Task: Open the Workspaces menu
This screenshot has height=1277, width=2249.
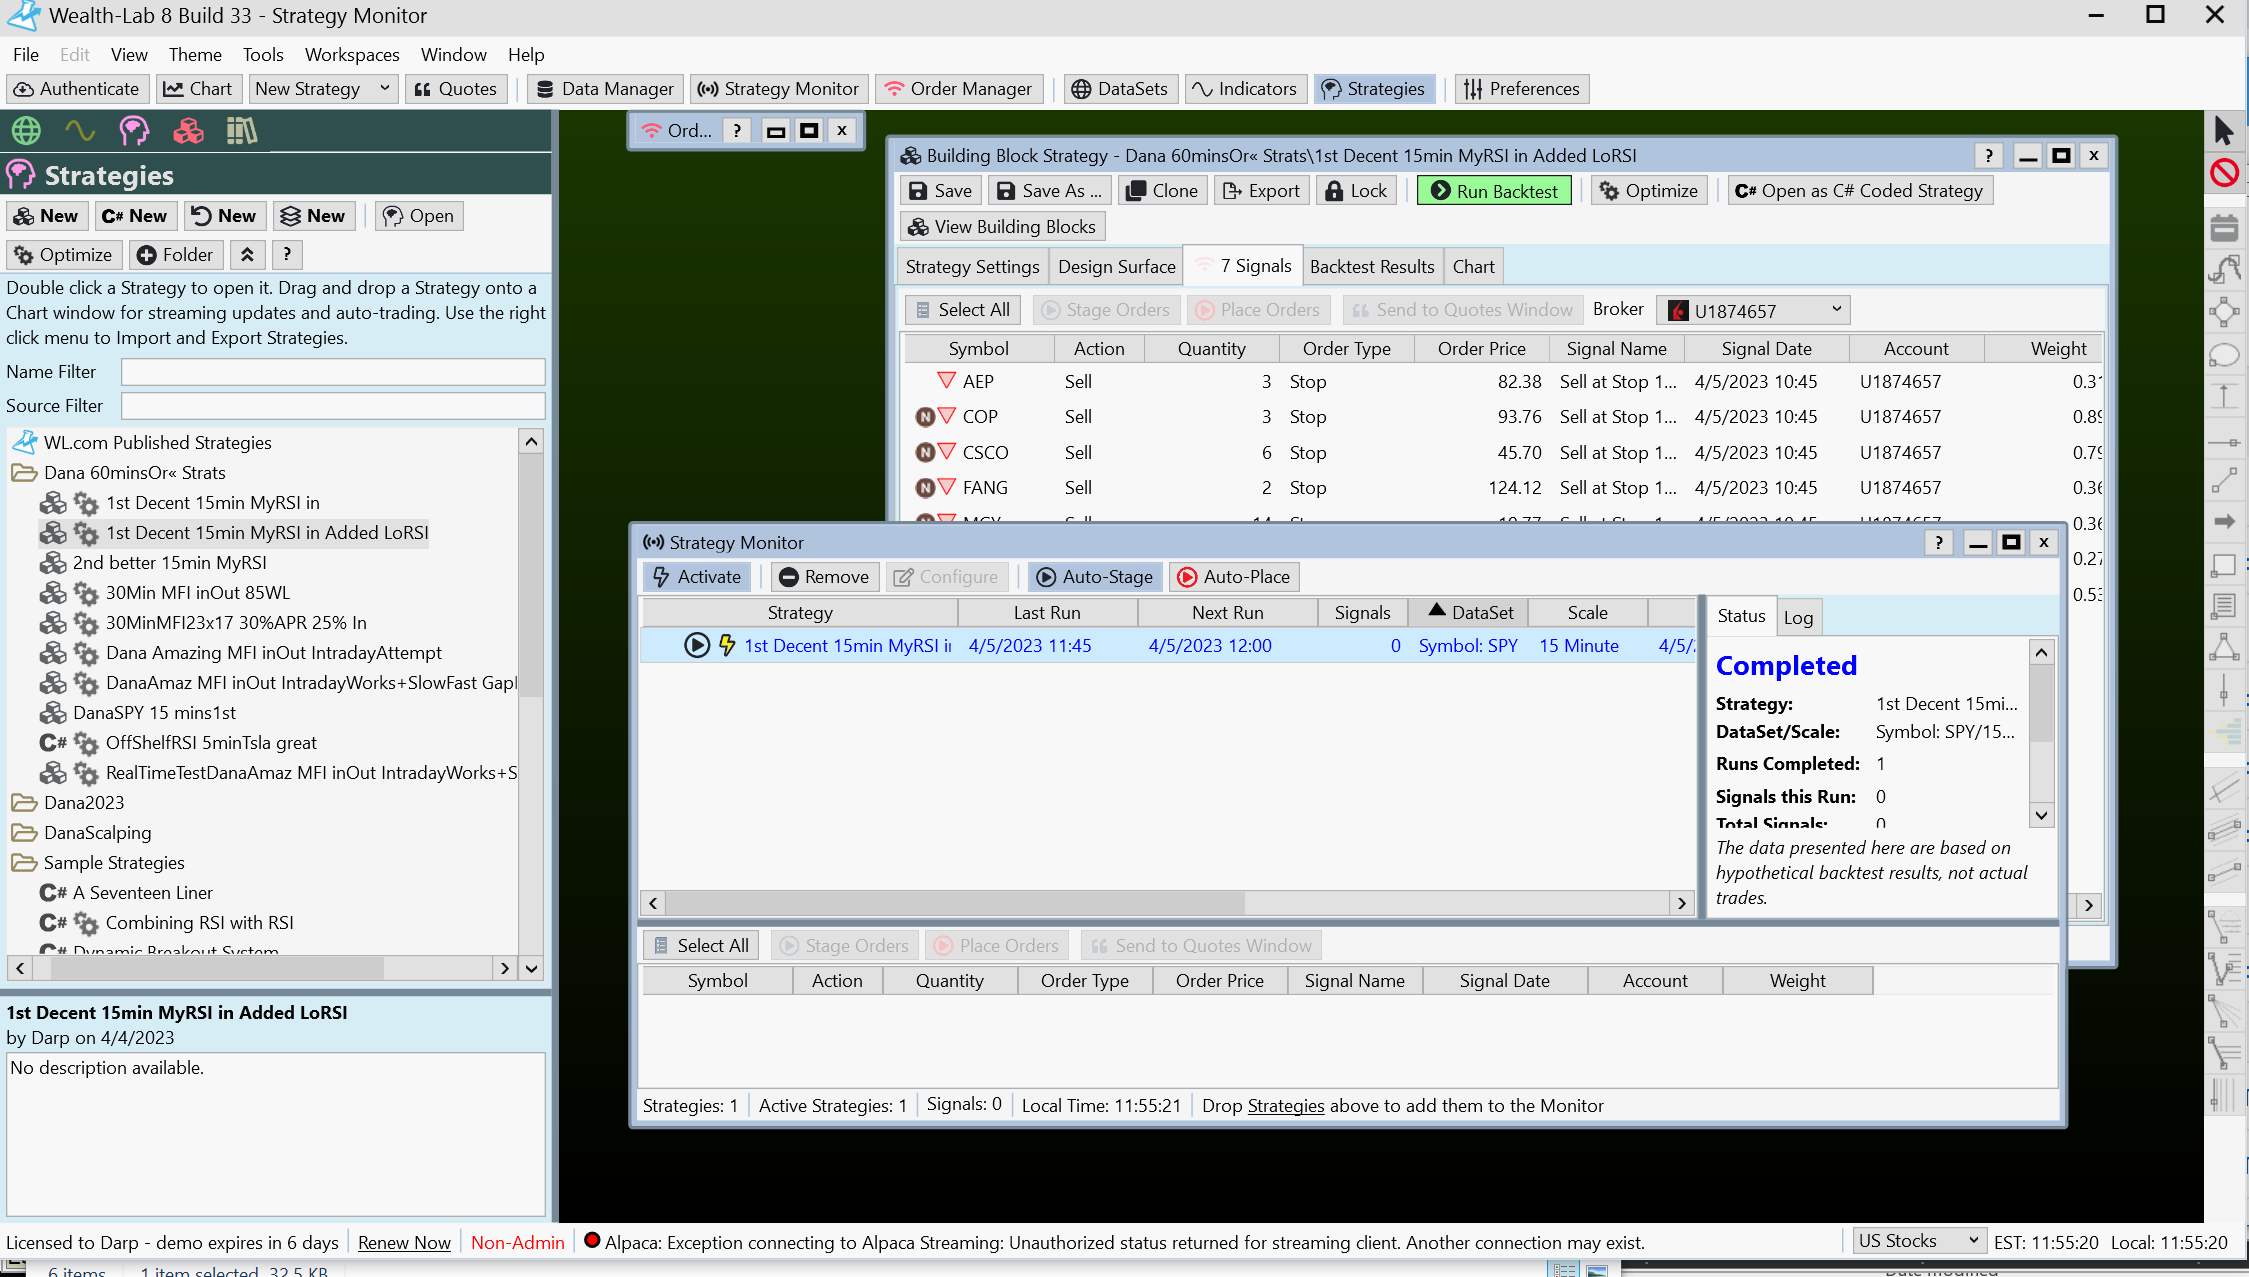Action: coord(352,55)
